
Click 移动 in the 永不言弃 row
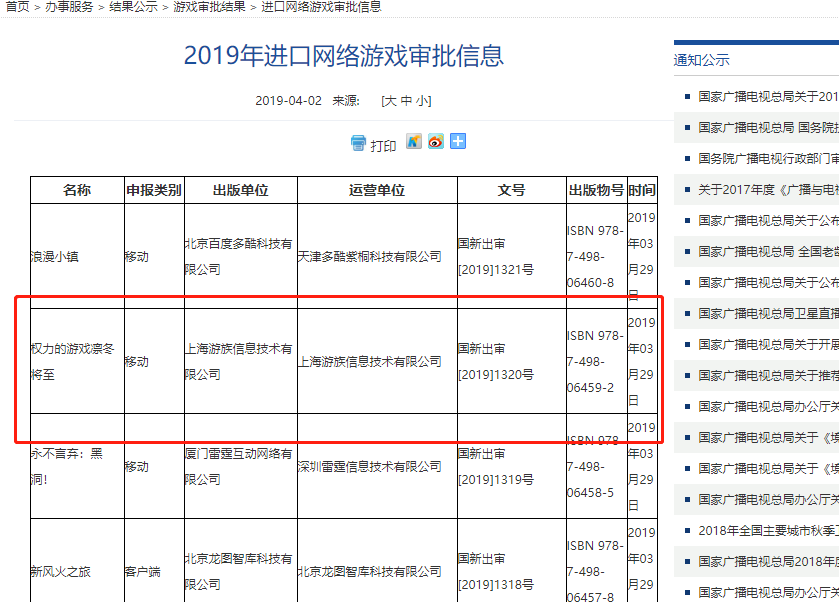[136, 467]
